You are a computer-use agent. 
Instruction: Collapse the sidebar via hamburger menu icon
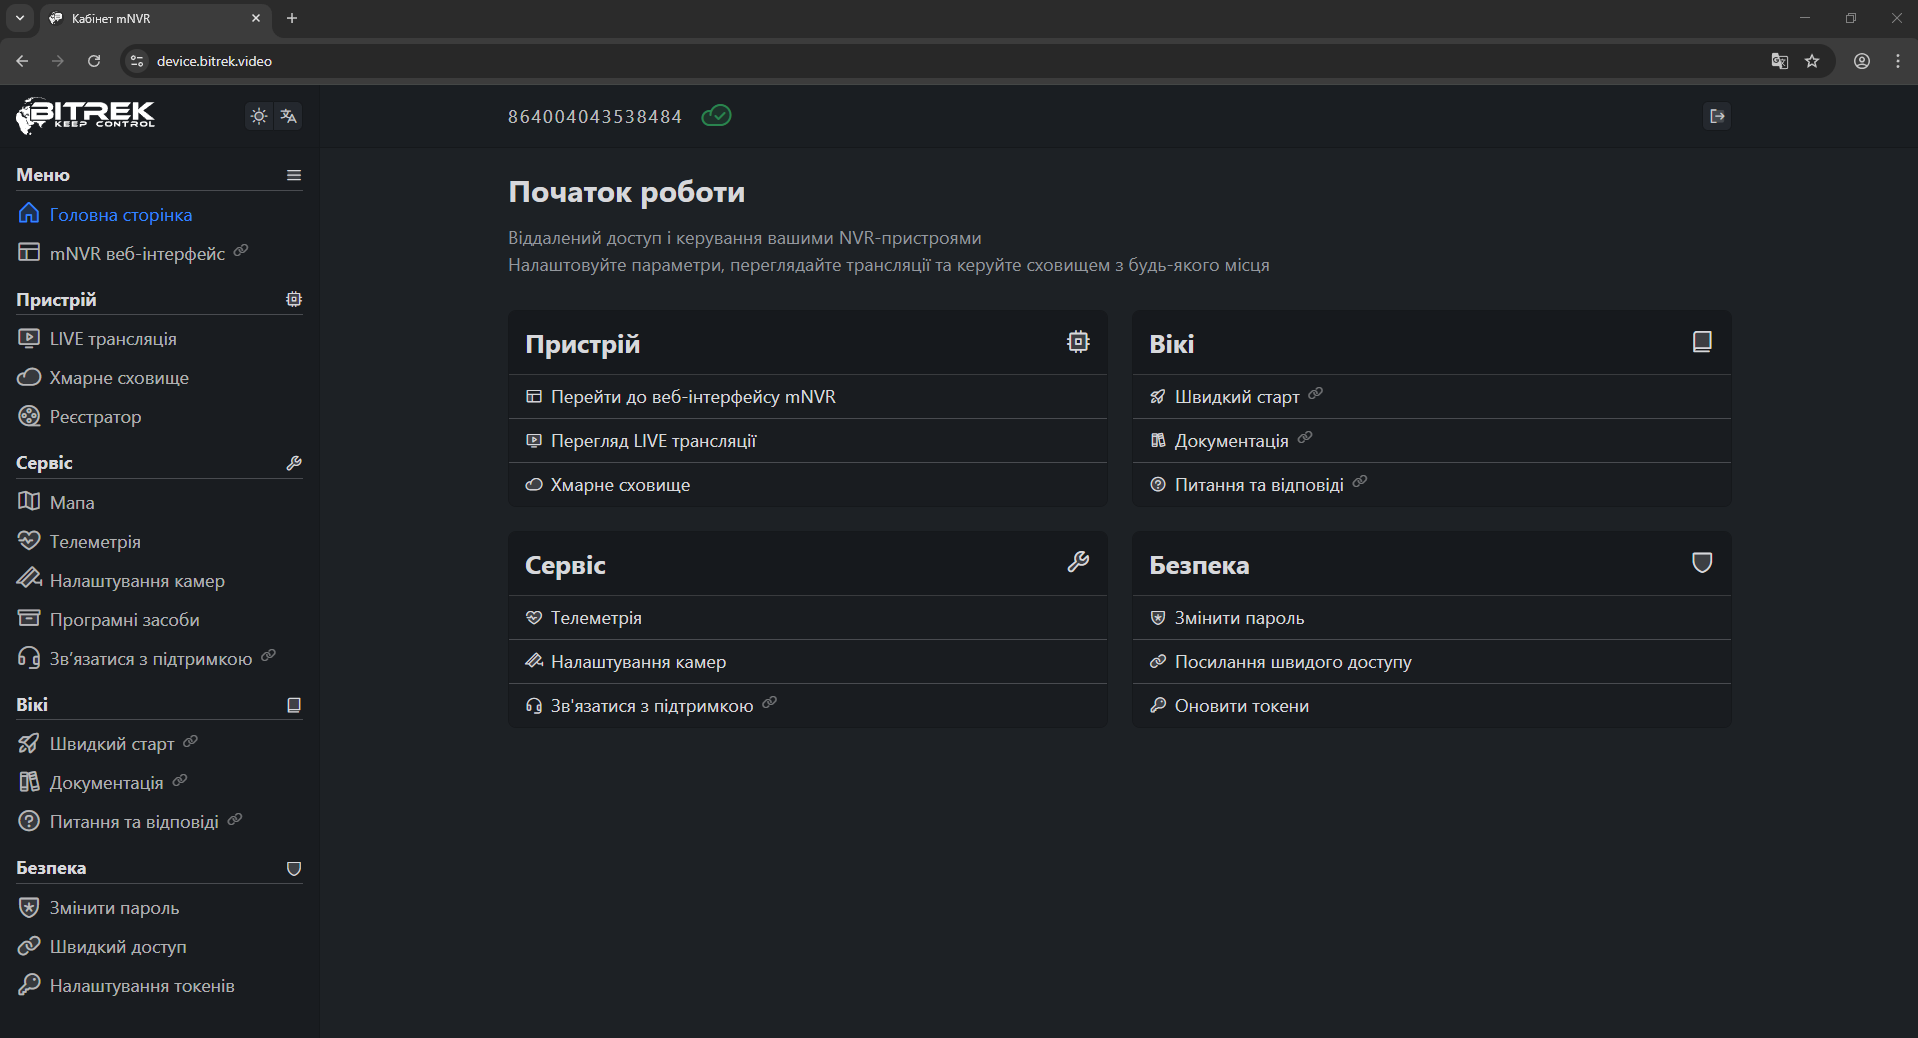pos(294,175)
